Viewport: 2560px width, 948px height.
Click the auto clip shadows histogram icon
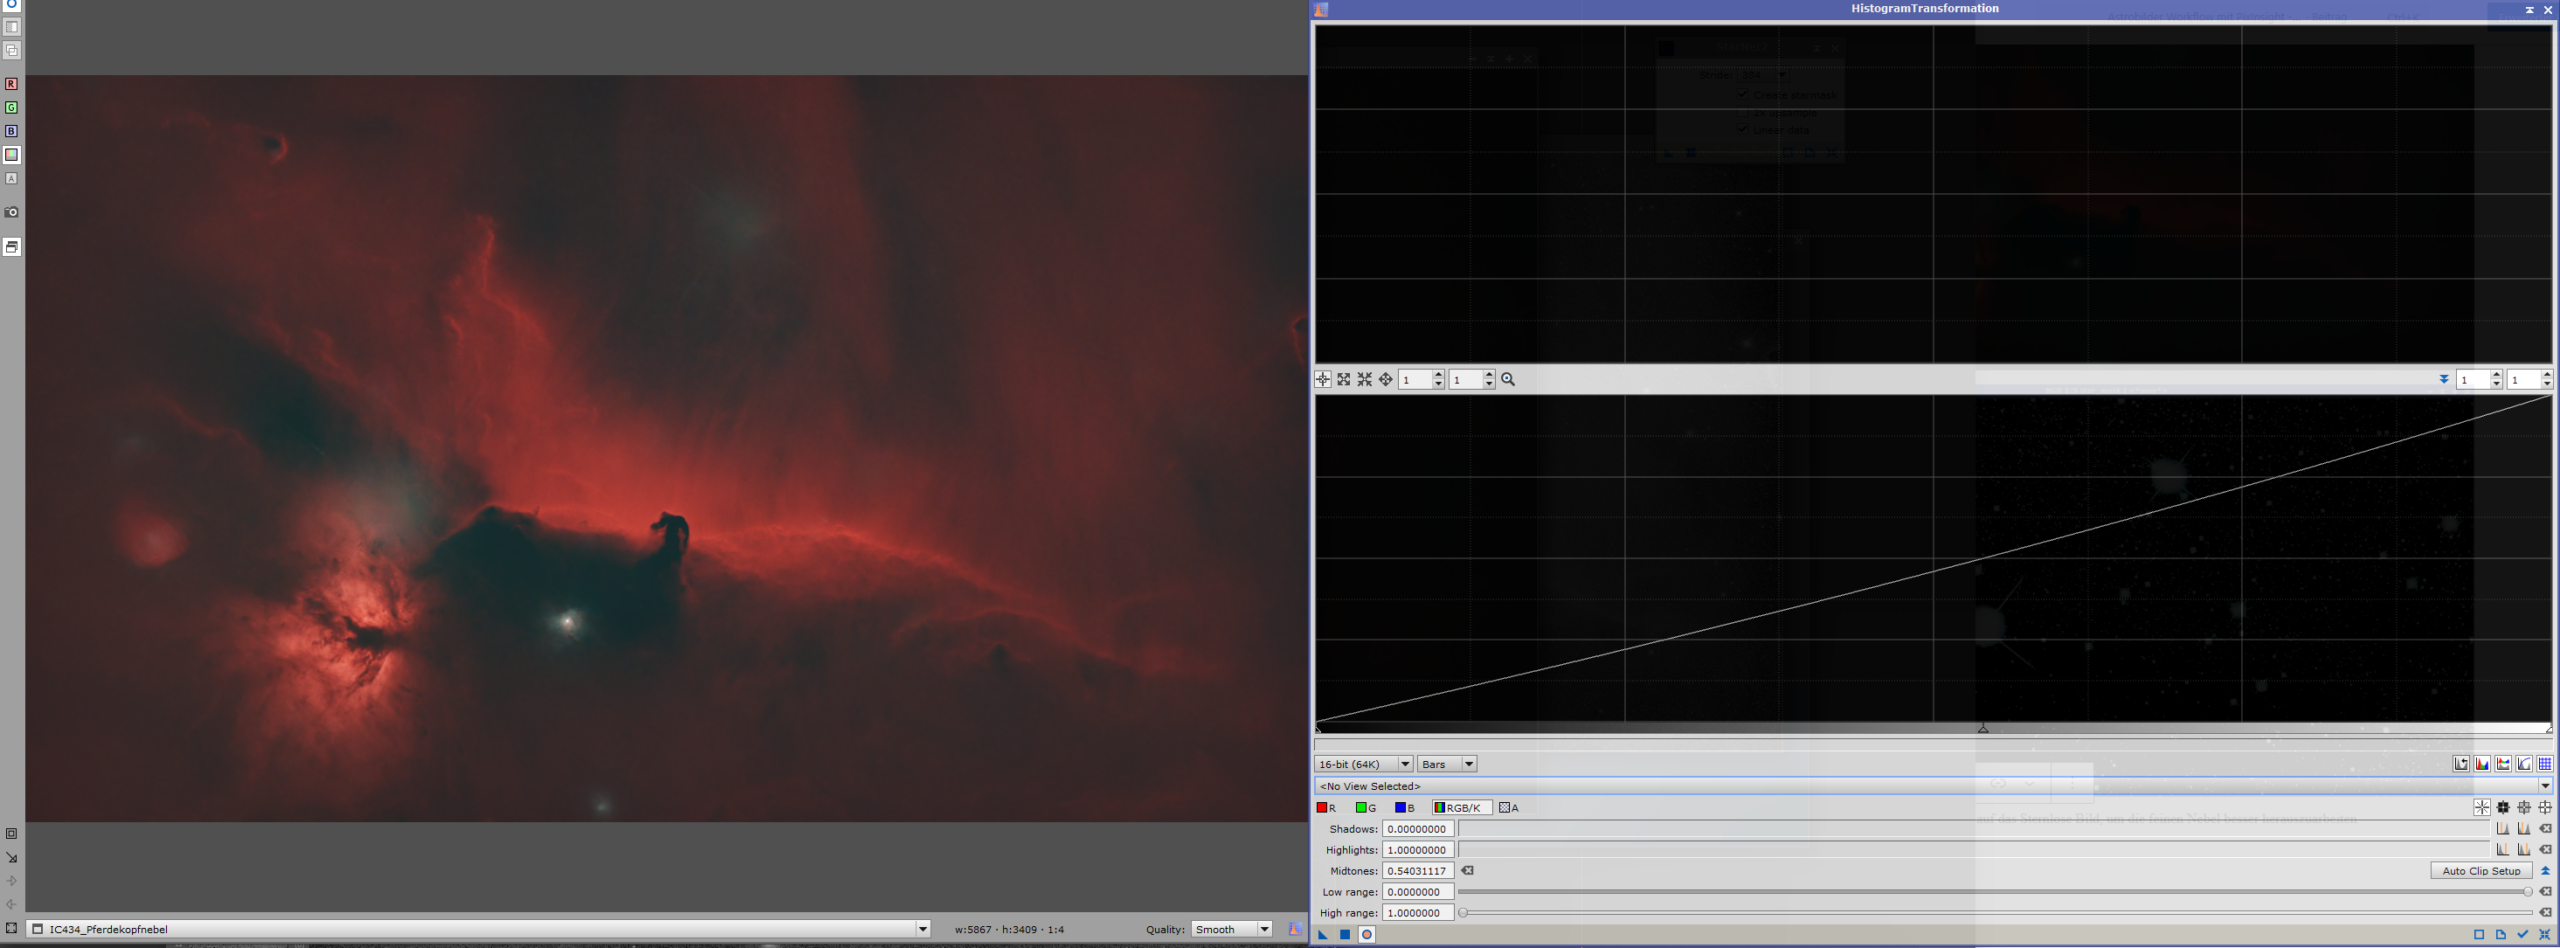click(x=2502, y=829)
